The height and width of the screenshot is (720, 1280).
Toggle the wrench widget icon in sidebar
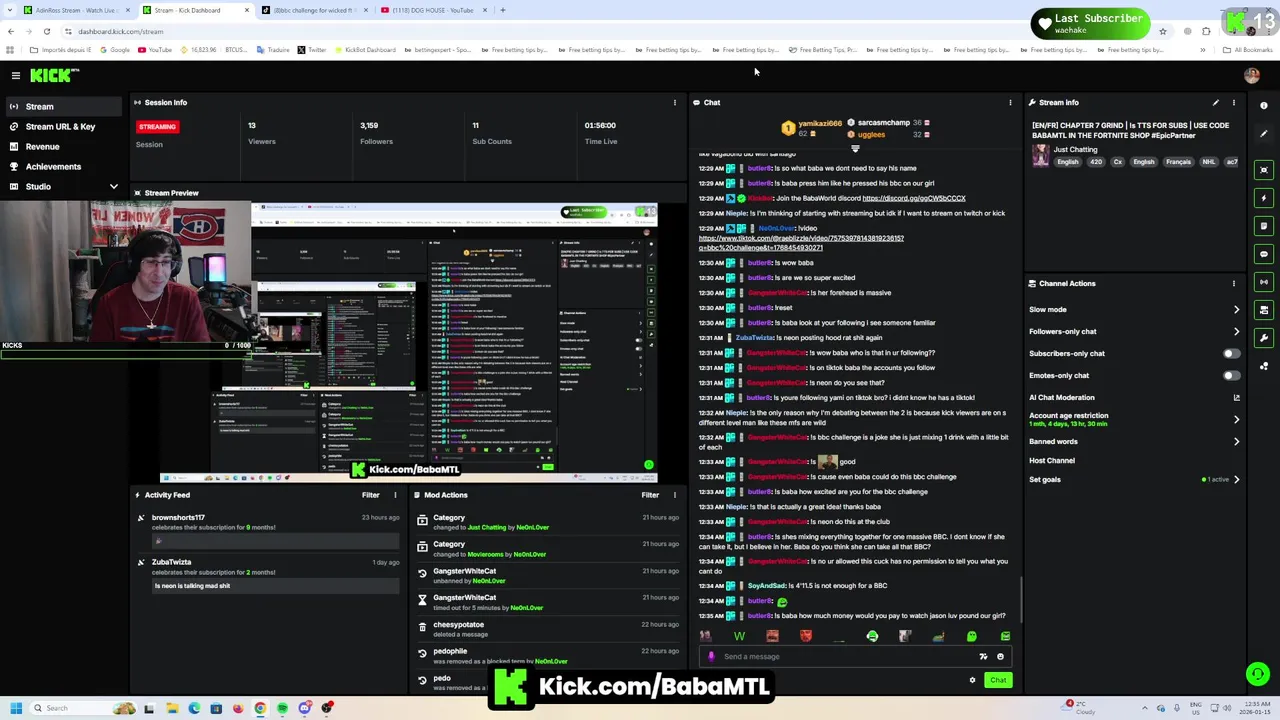pyautogui.click(x=1264, y=338)
